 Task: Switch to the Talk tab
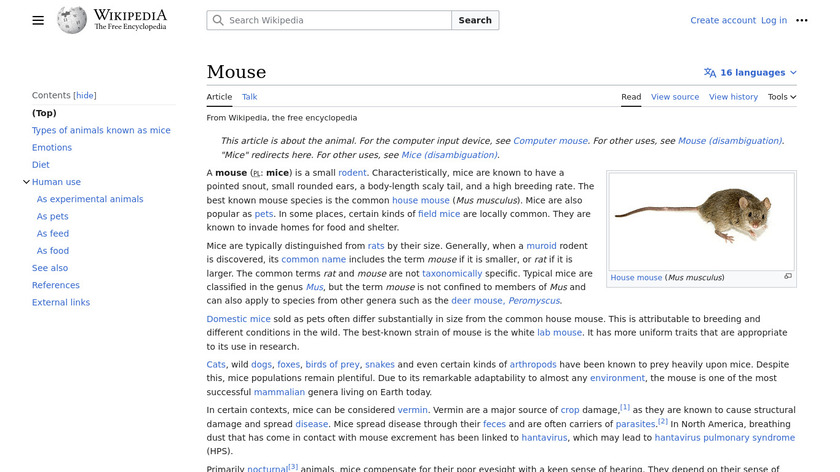(250, 97)
